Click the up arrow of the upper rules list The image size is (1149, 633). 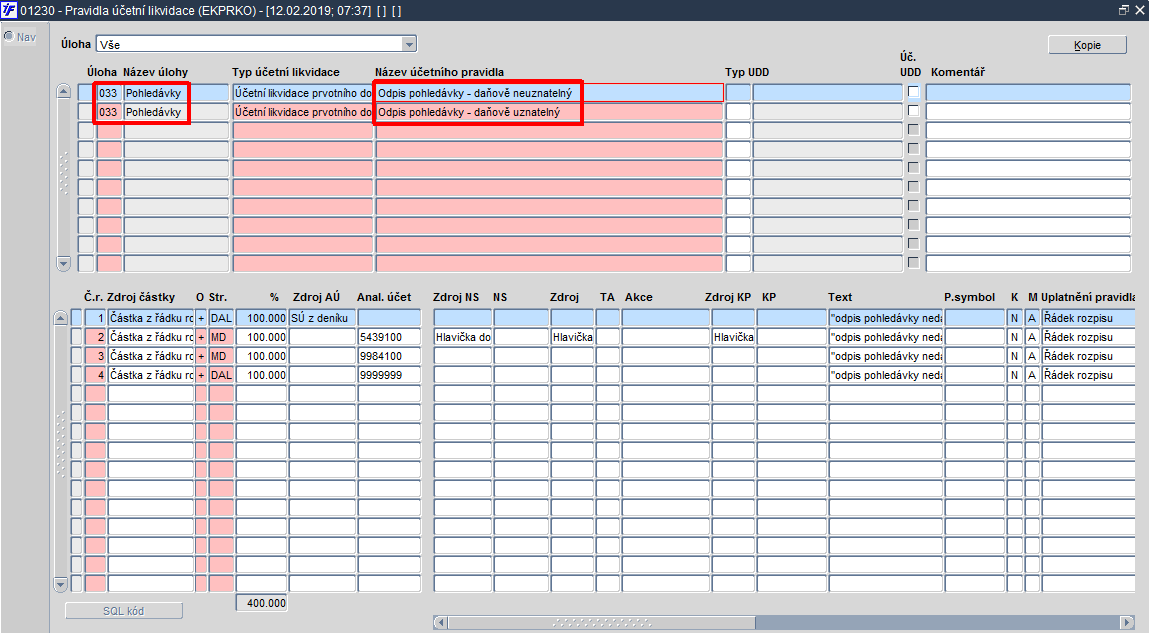click(x=63, y=92)
